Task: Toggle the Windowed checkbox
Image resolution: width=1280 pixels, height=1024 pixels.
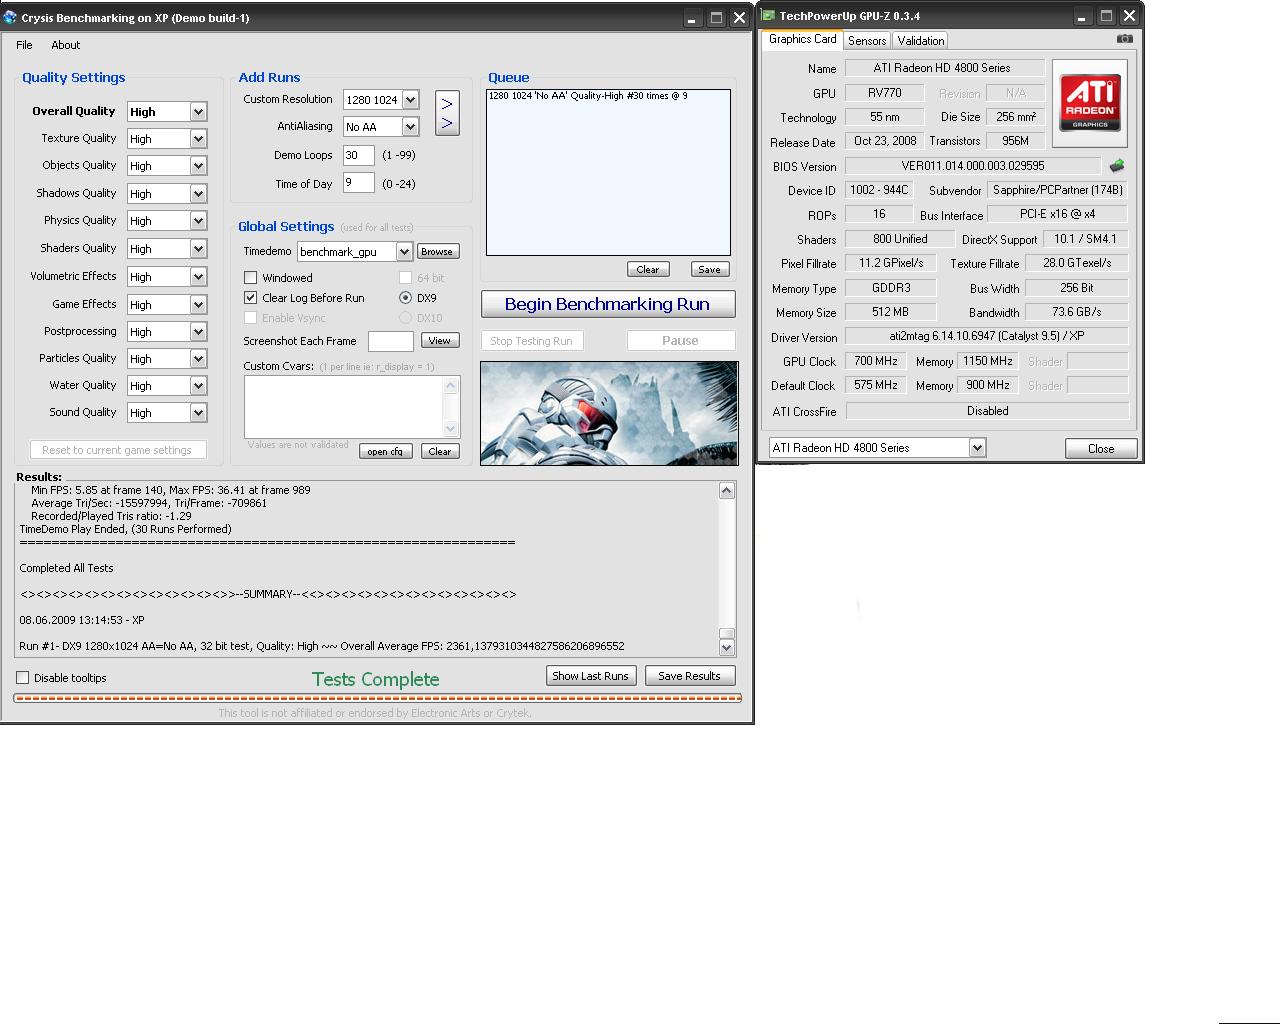Action: coord(251,278)
